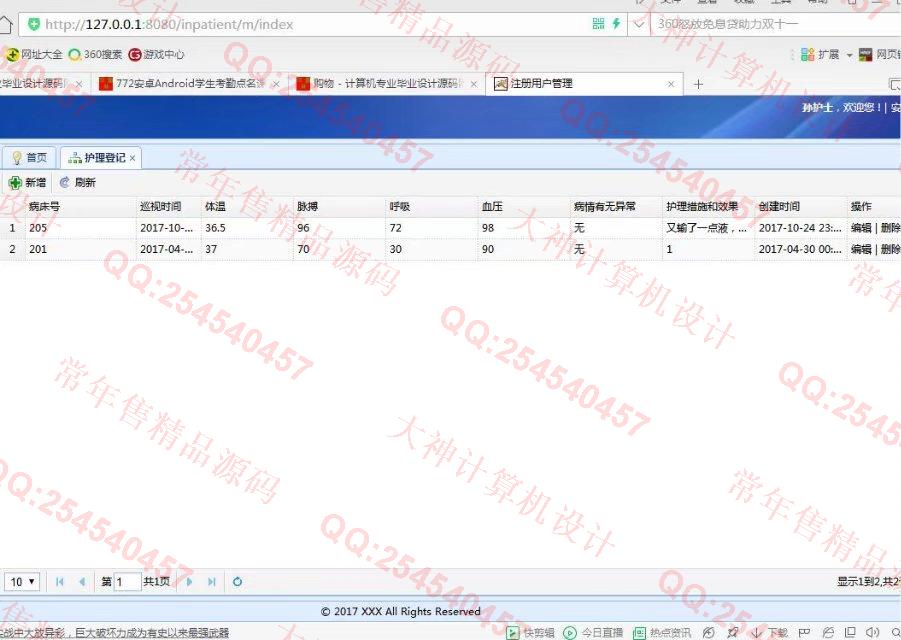The height and width of the screenshot is (640, 901).
Task: Click the flag icon in status bar
Action: (804, 633)
